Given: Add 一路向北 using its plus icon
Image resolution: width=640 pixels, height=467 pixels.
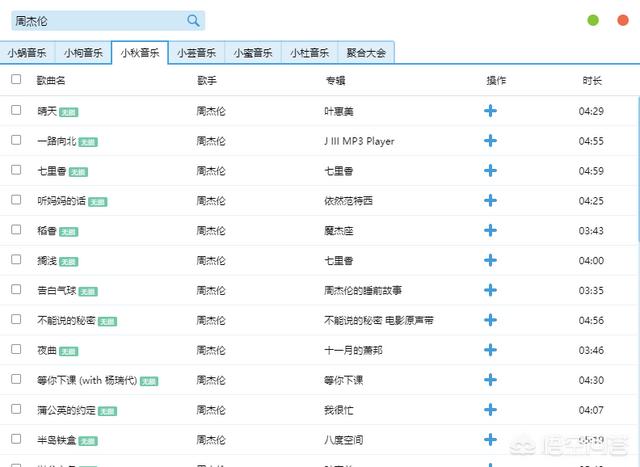Looking at the screenshot, I should [490, 141].
